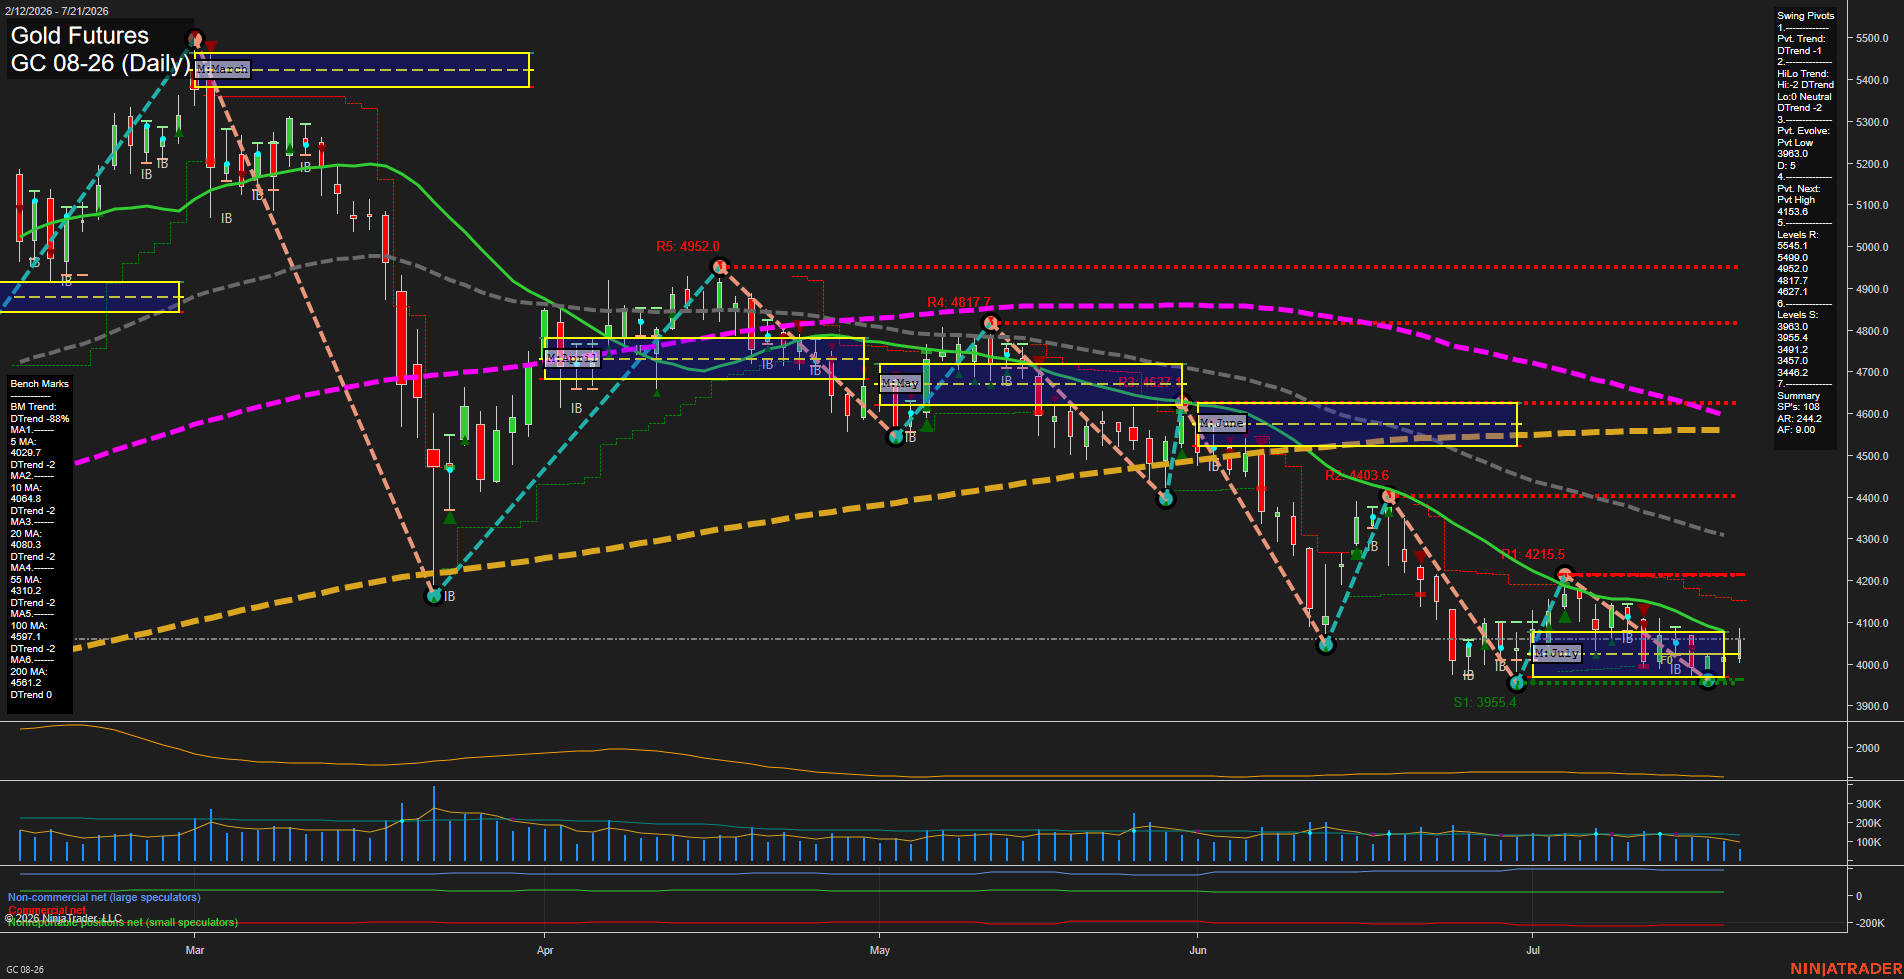Screen dimensions: 1904x979
Task: Click the R1: 4215.5 resistance label
Action: click(x=1533, y=555)
